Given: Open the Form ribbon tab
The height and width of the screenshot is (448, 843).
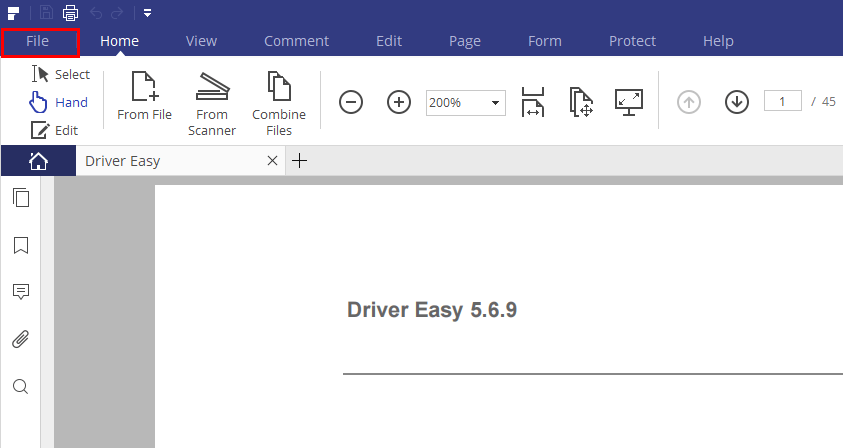Looking at the screenshot, I should 545,41.
